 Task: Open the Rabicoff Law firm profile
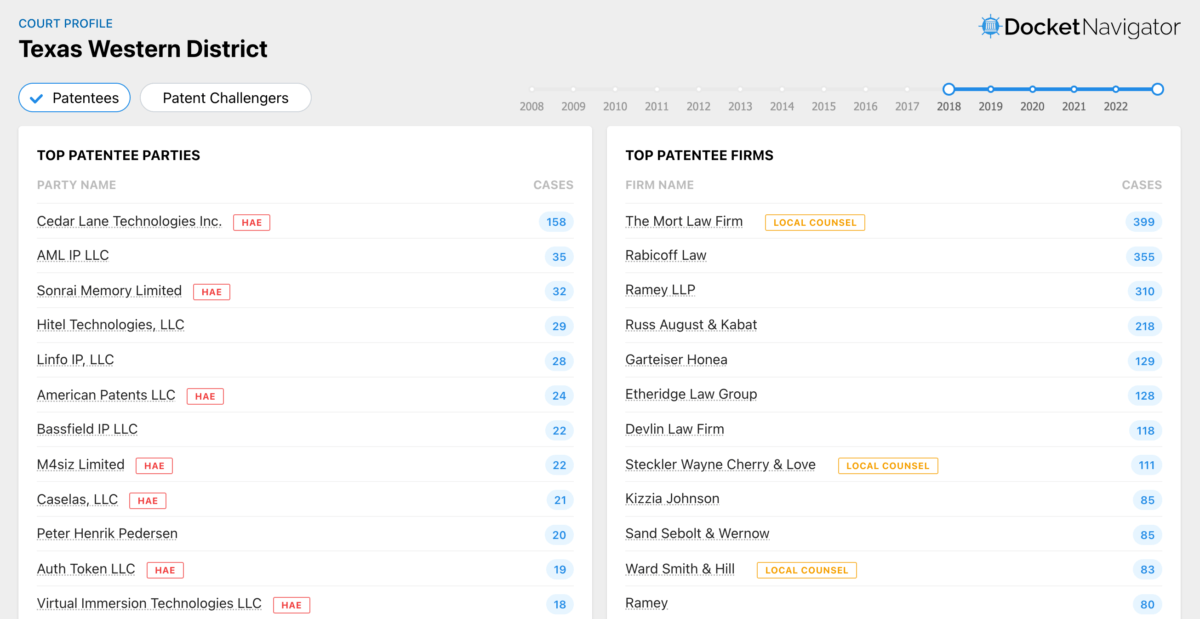tap(666, 255)
